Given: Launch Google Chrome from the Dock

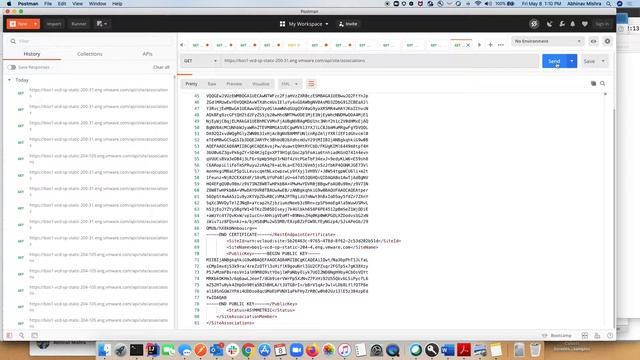Looking at the screenshot, I should [x=248, y=350].
